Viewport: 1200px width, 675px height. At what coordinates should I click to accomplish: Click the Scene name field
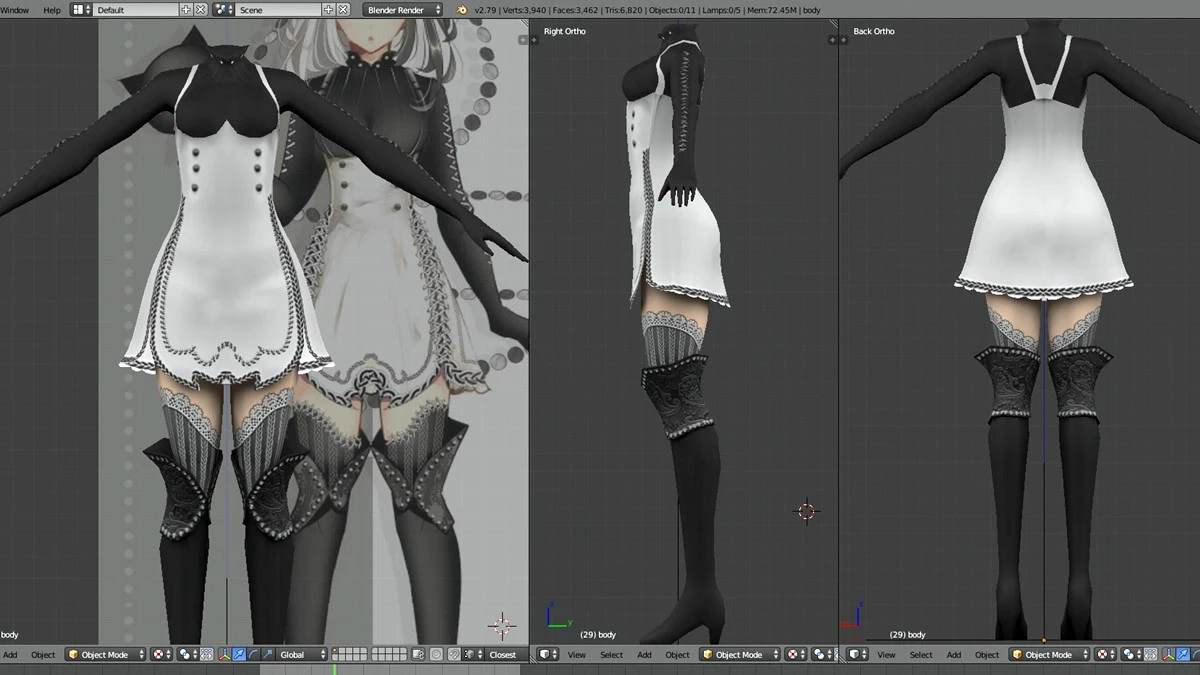[279, 10]
